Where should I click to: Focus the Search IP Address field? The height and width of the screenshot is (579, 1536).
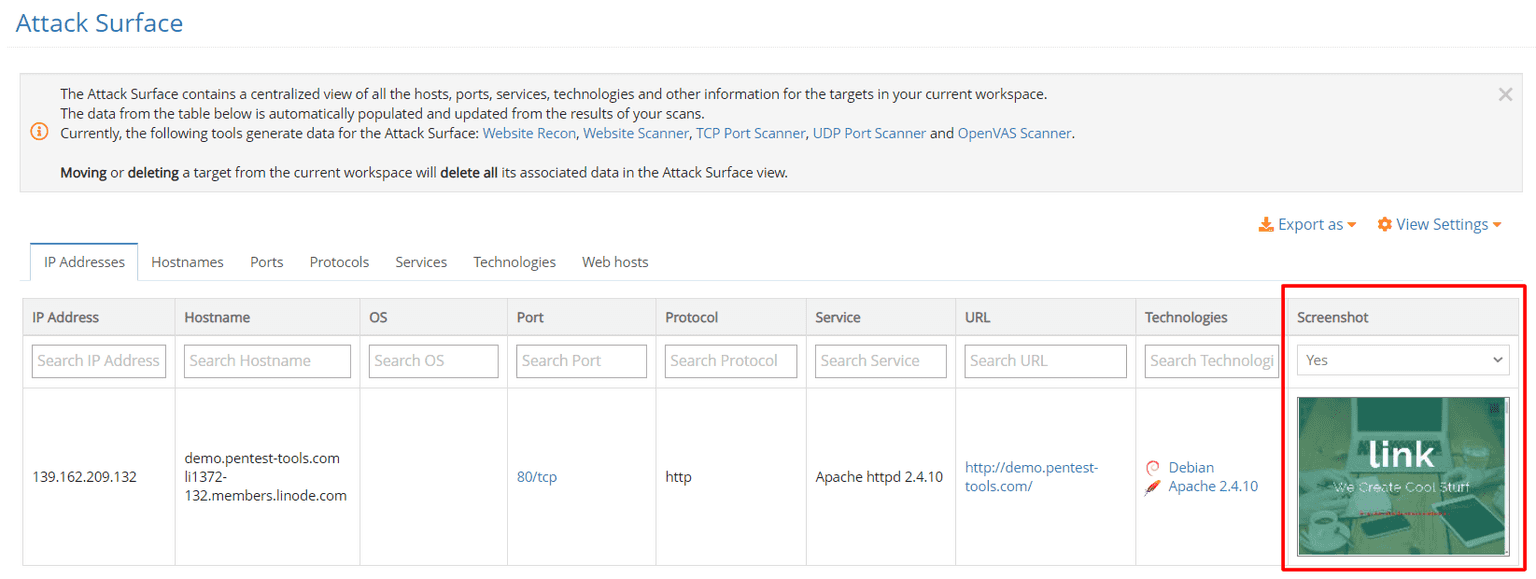[x=98, y=361]
